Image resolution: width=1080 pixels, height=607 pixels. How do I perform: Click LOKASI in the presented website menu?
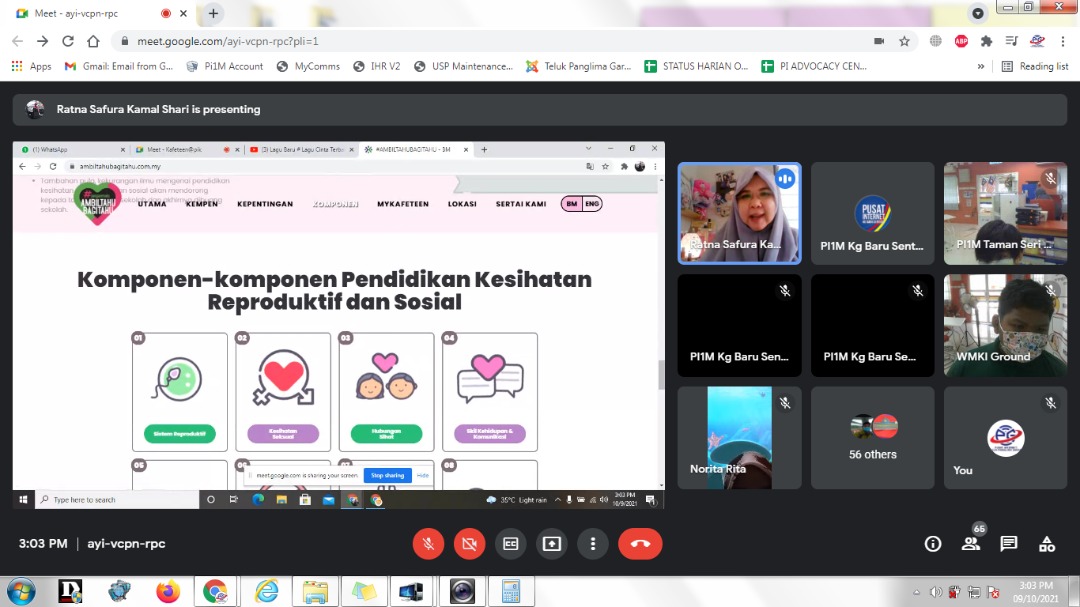click(x=462, y=204)
